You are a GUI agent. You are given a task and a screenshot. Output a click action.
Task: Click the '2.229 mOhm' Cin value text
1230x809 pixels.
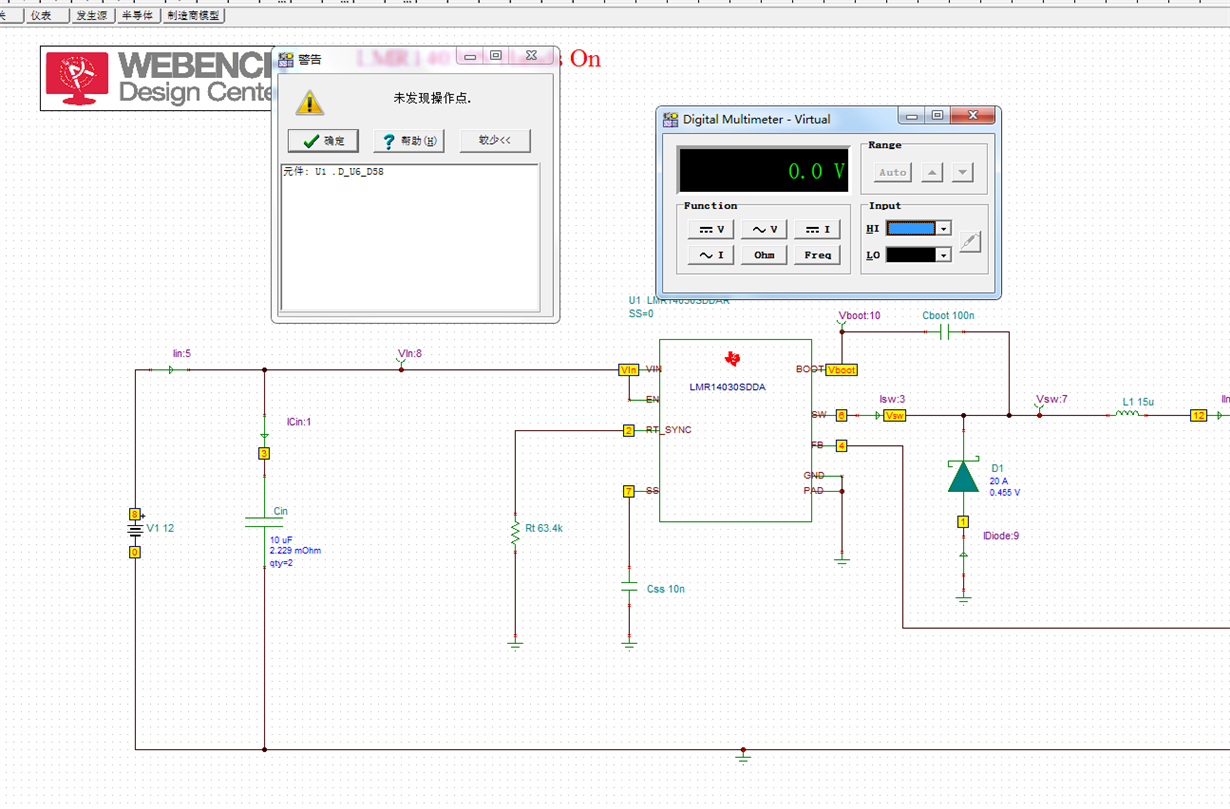[x=295, y=551]
